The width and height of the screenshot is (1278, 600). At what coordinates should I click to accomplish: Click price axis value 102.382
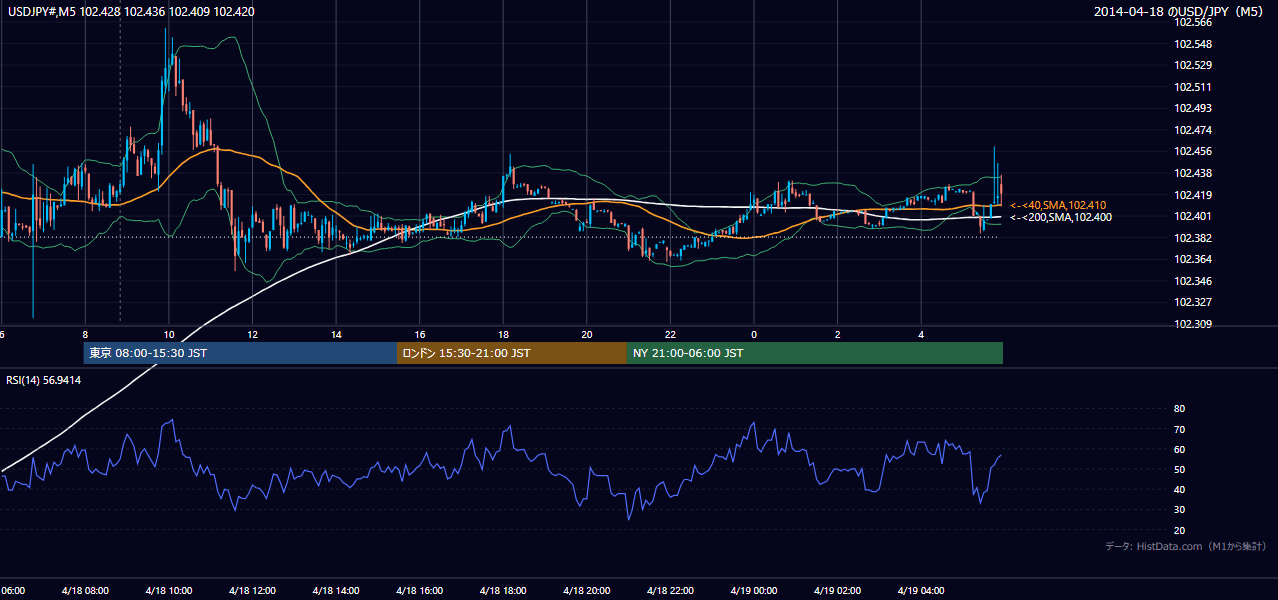click(x=1192, y=238)
